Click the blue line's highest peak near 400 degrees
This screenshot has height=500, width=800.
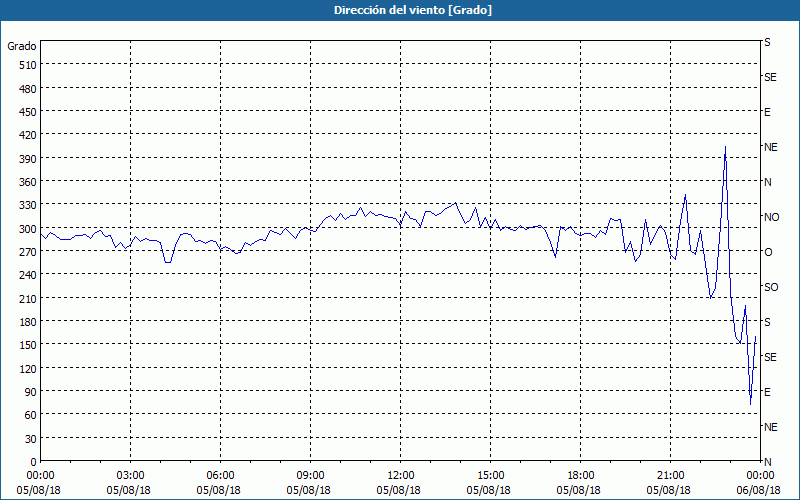[x=725, y=147]
